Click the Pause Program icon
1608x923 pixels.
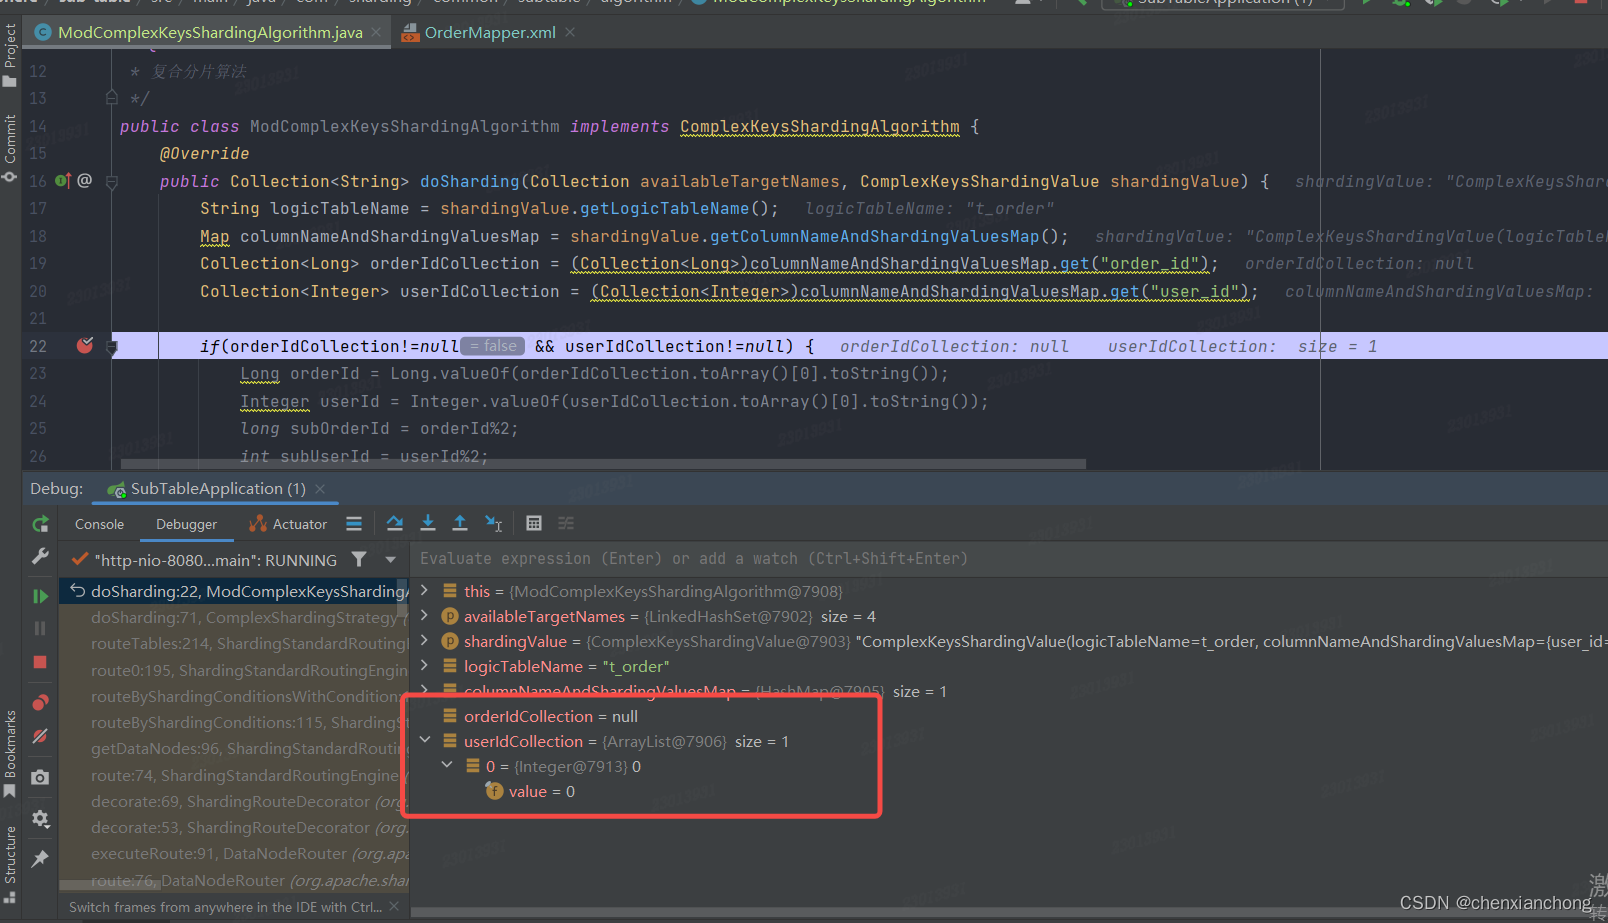(40, 628)
